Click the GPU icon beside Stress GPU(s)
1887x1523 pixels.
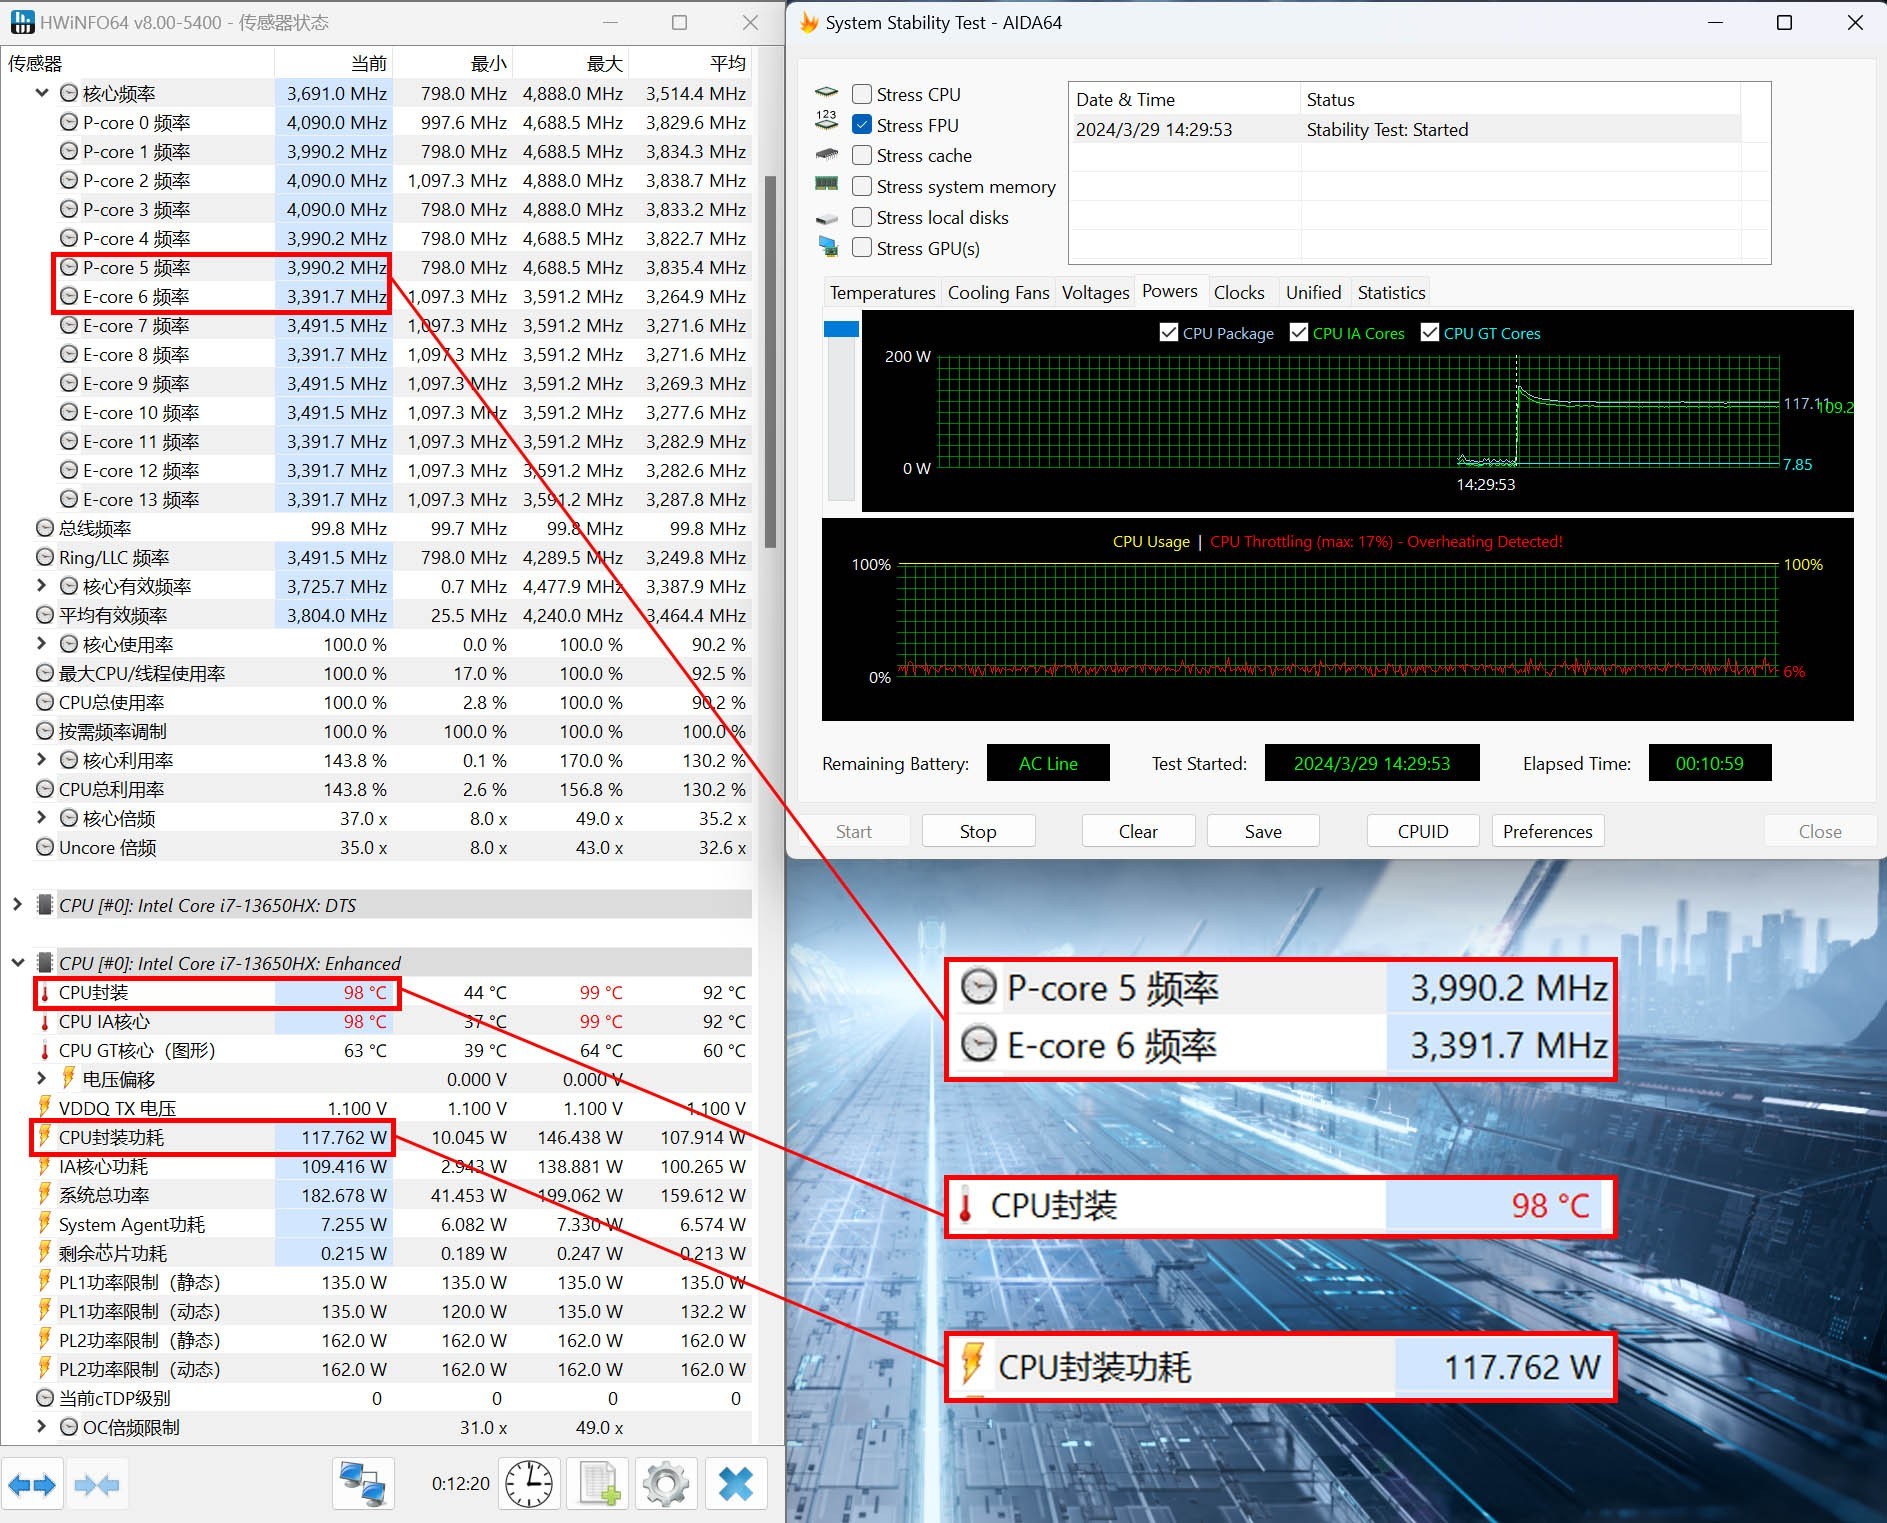point(828,247)
